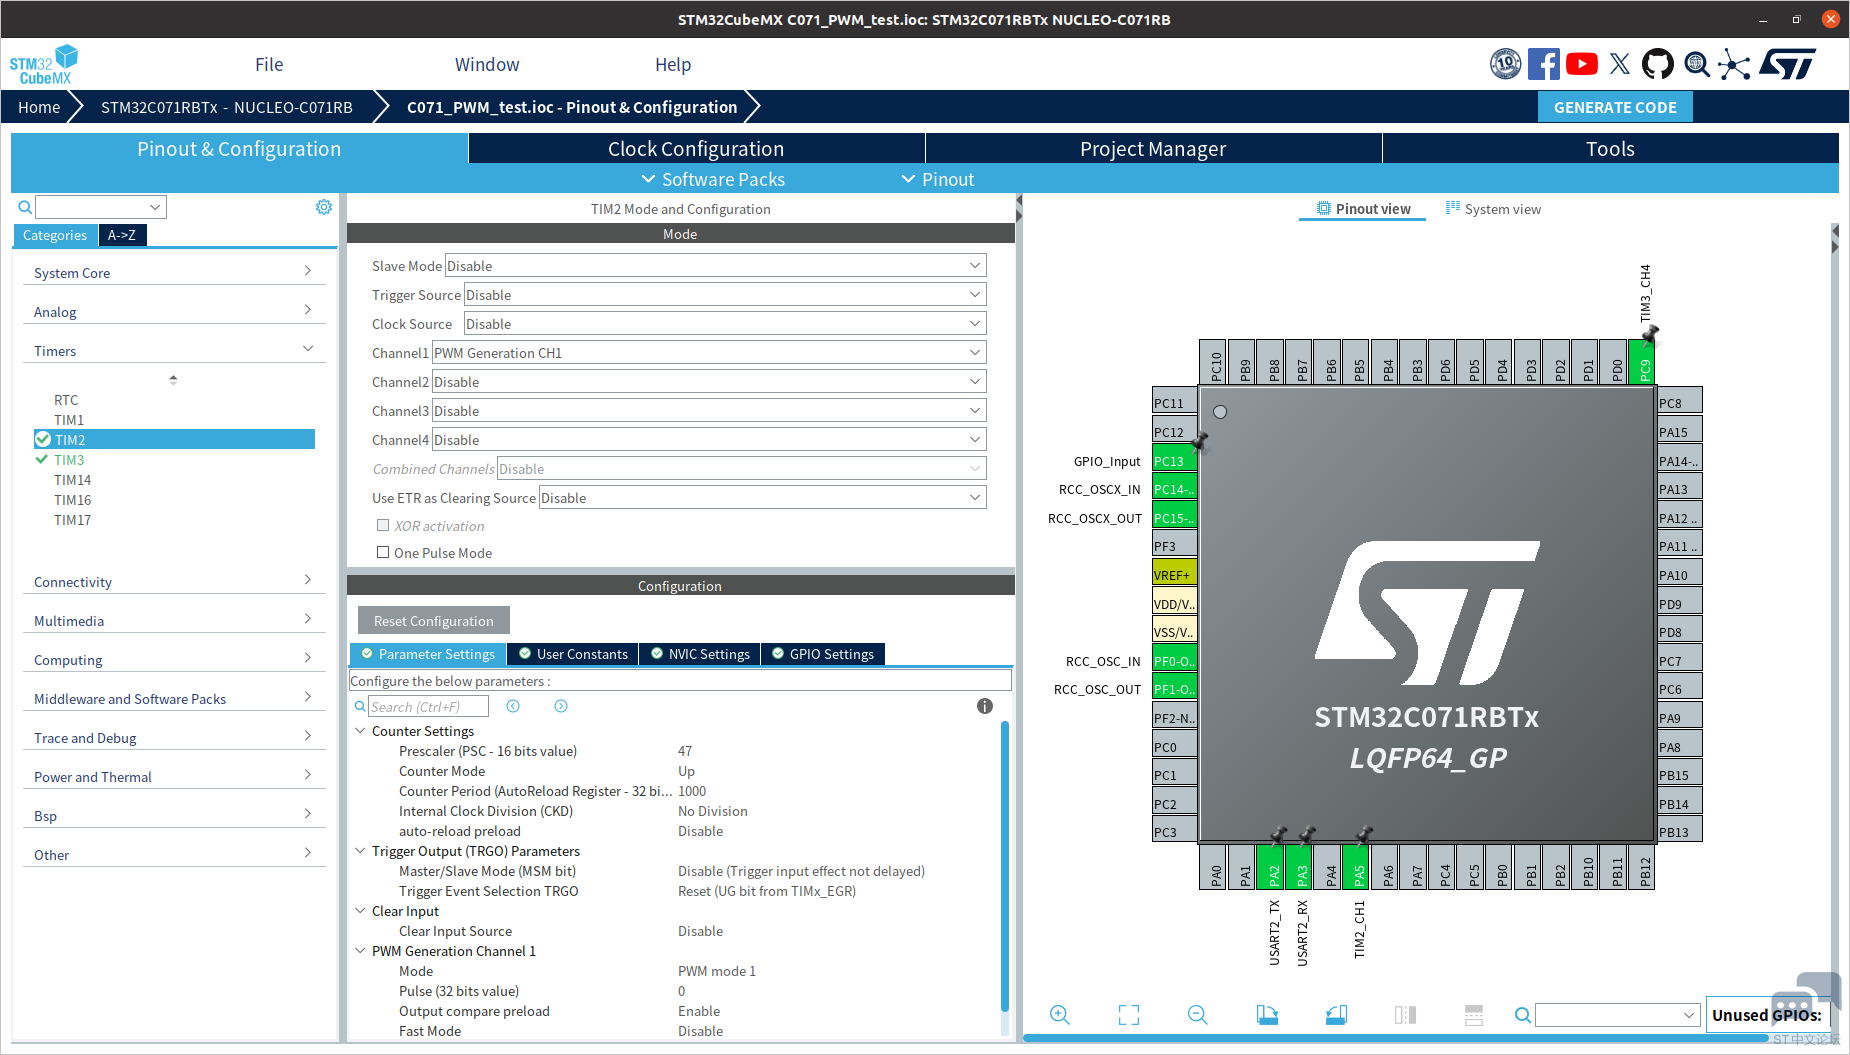1850x1055 pixels.
Task: Go to the next parameter search result
Action: (x=561, y=706)
